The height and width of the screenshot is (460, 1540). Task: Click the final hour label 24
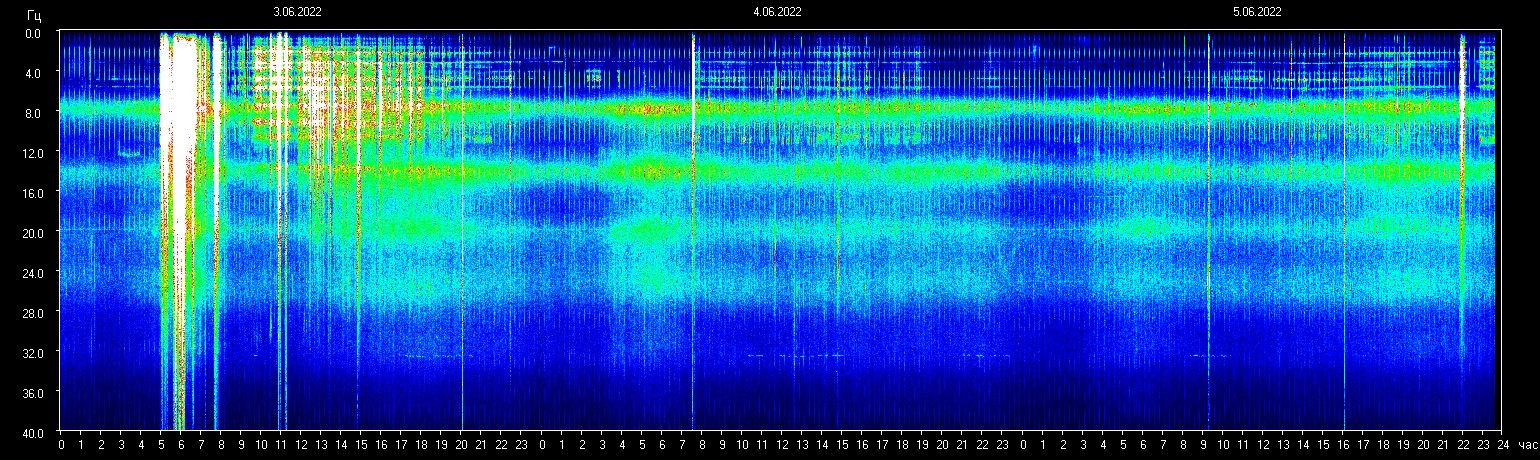(1501, 444)
